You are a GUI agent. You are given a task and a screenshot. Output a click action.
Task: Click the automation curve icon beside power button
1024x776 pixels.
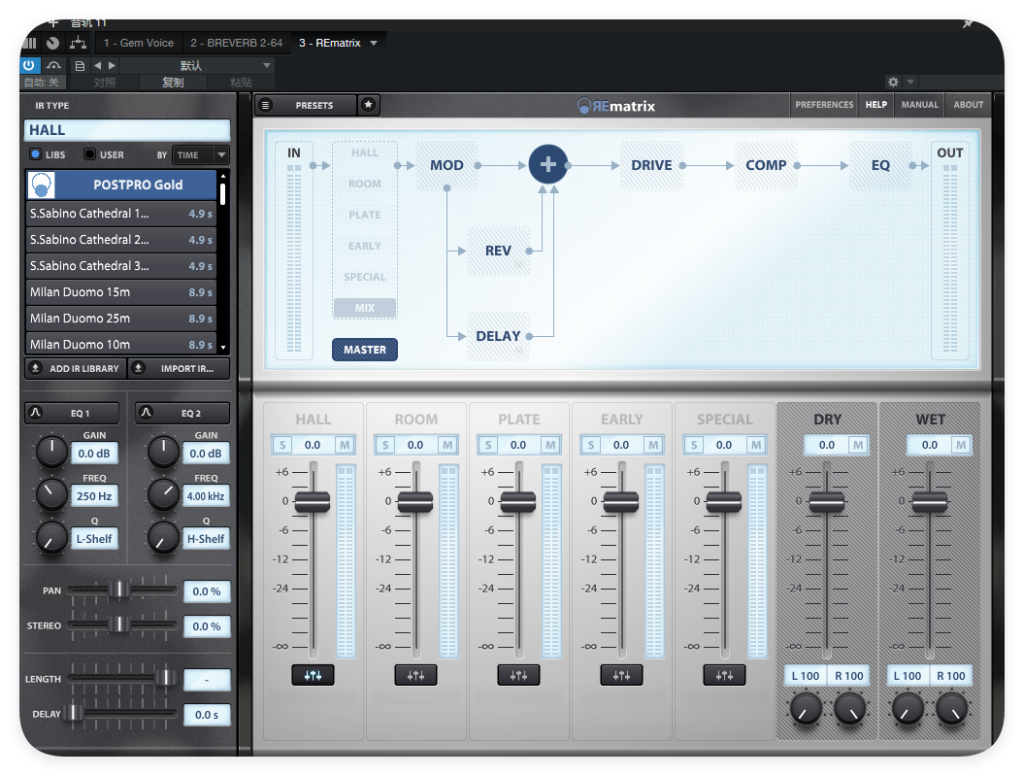click(54, 65)
